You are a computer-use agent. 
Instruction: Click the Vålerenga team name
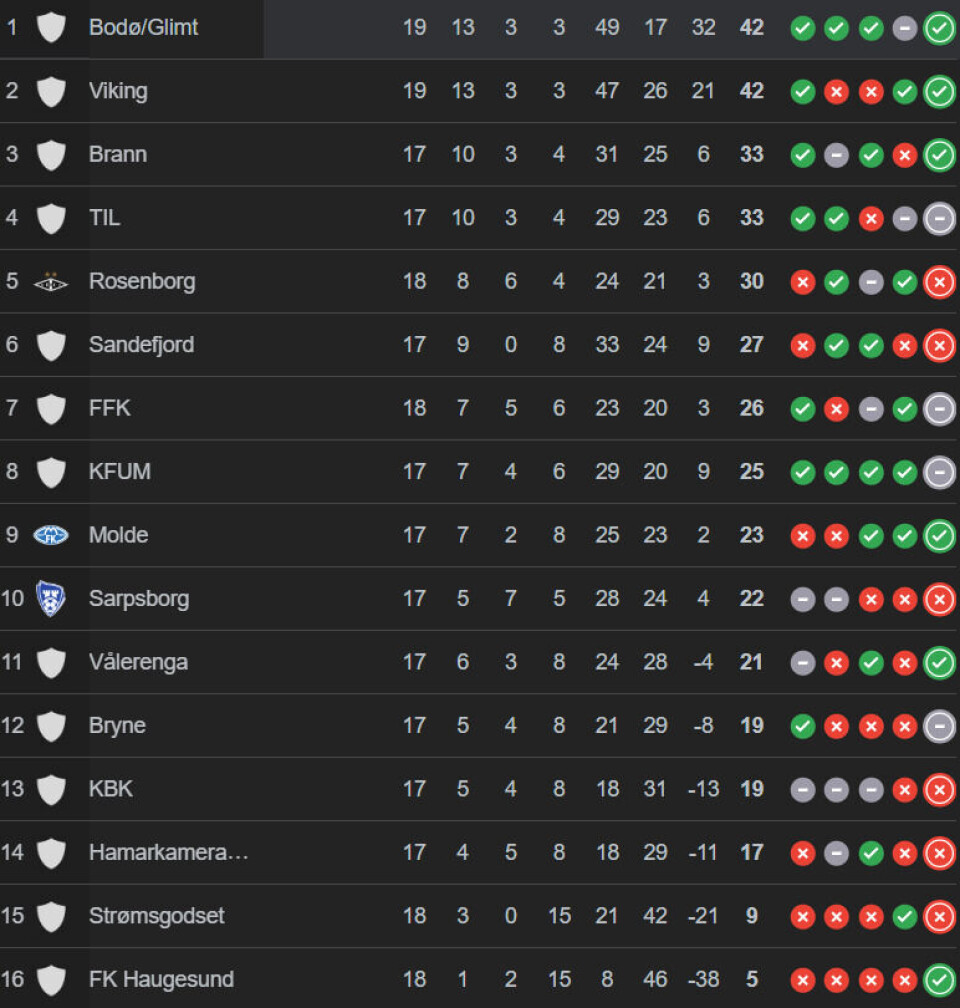click(138, 662)
